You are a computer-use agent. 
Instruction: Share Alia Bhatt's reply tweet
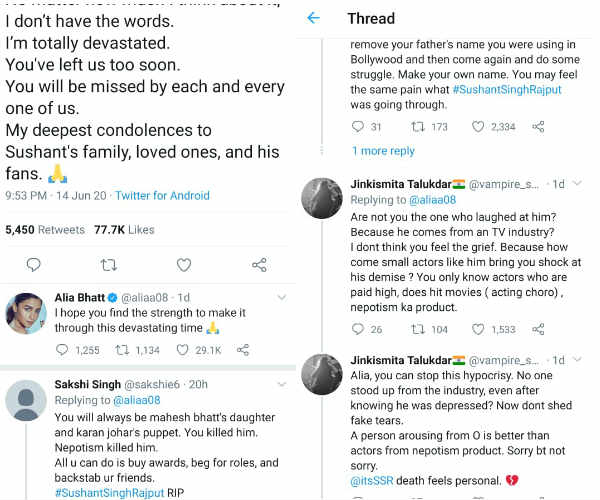click(243, 350)
